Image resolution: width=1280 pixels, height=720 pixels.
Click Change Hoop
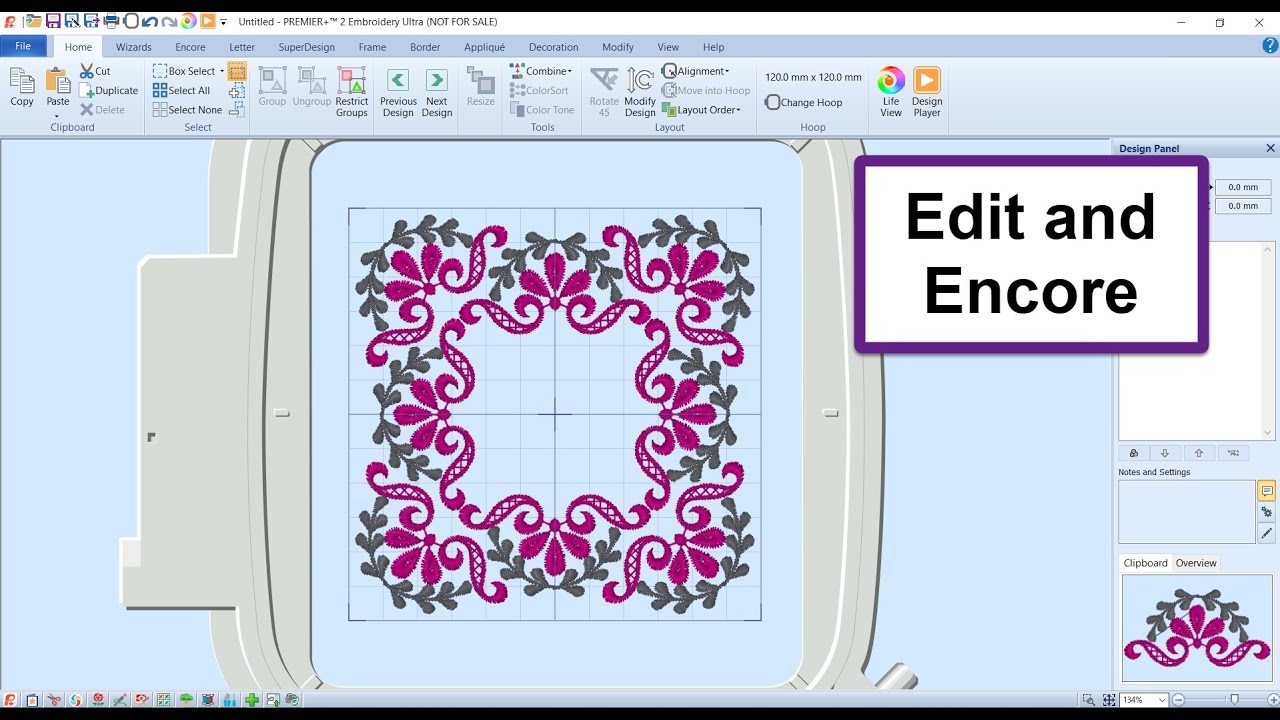click(804, 102)
